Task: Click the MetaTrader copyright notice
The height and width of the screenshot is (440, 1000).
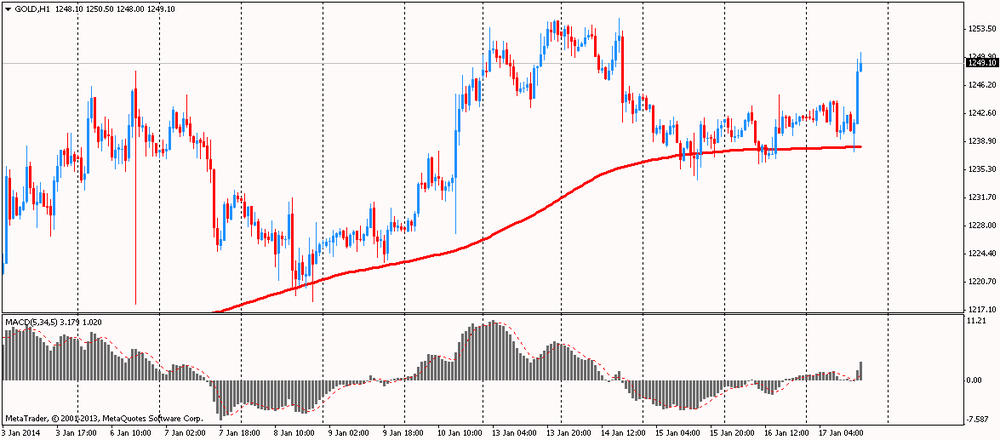Action: [x=104, y=419]
